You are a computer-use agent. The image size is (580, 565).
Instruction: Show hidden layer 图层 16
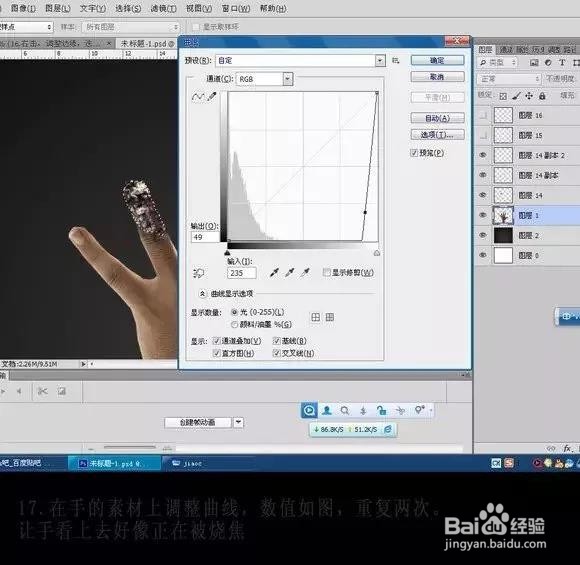tap(483, 115)
